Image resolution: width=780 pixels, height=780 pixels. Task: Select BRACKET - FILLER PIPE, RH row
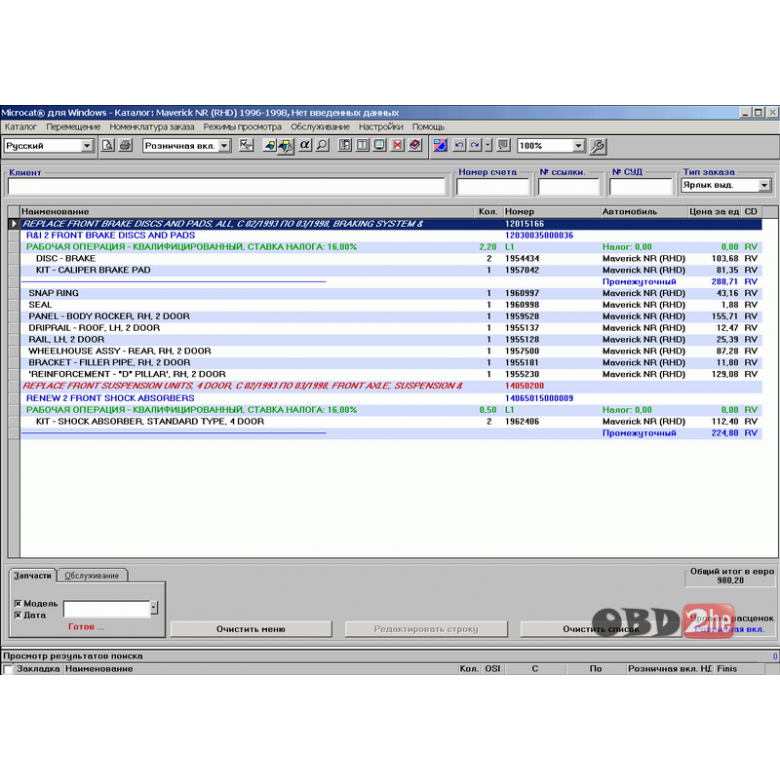pyautogui.click(x=391, y=363)
